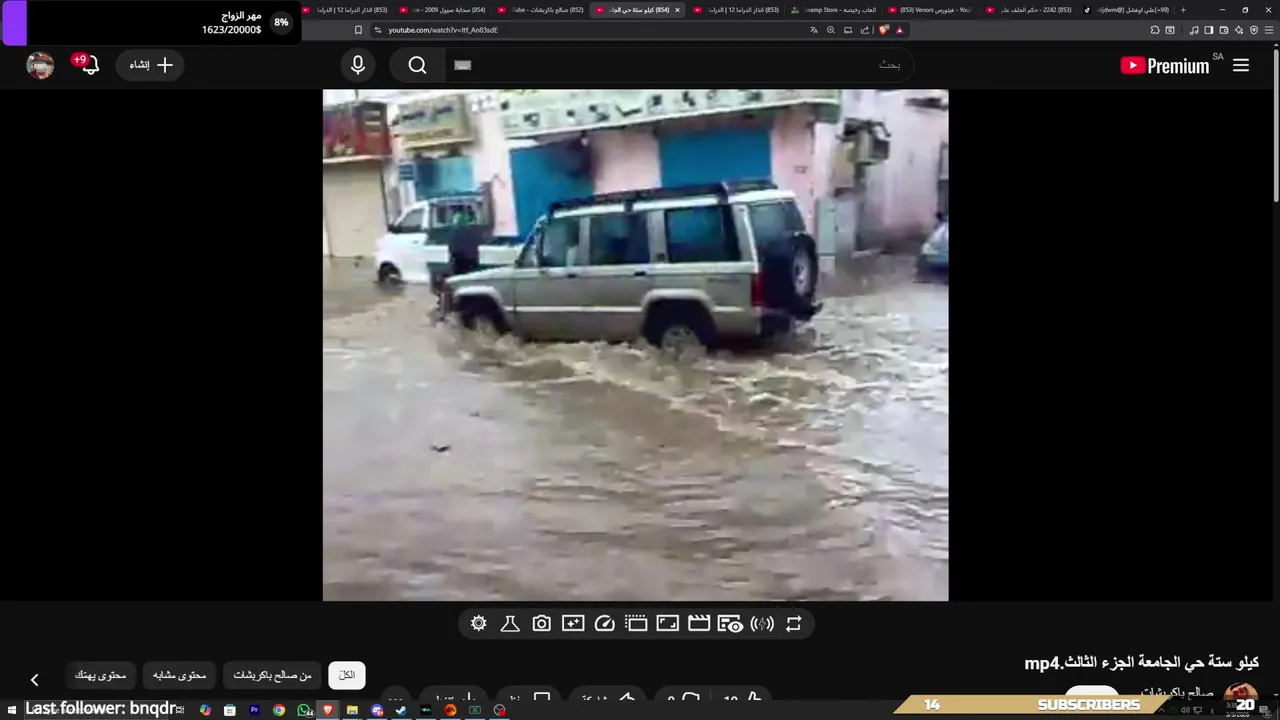
Task: Select the 'الكل' filter chip
Action: tap(347, 676)
